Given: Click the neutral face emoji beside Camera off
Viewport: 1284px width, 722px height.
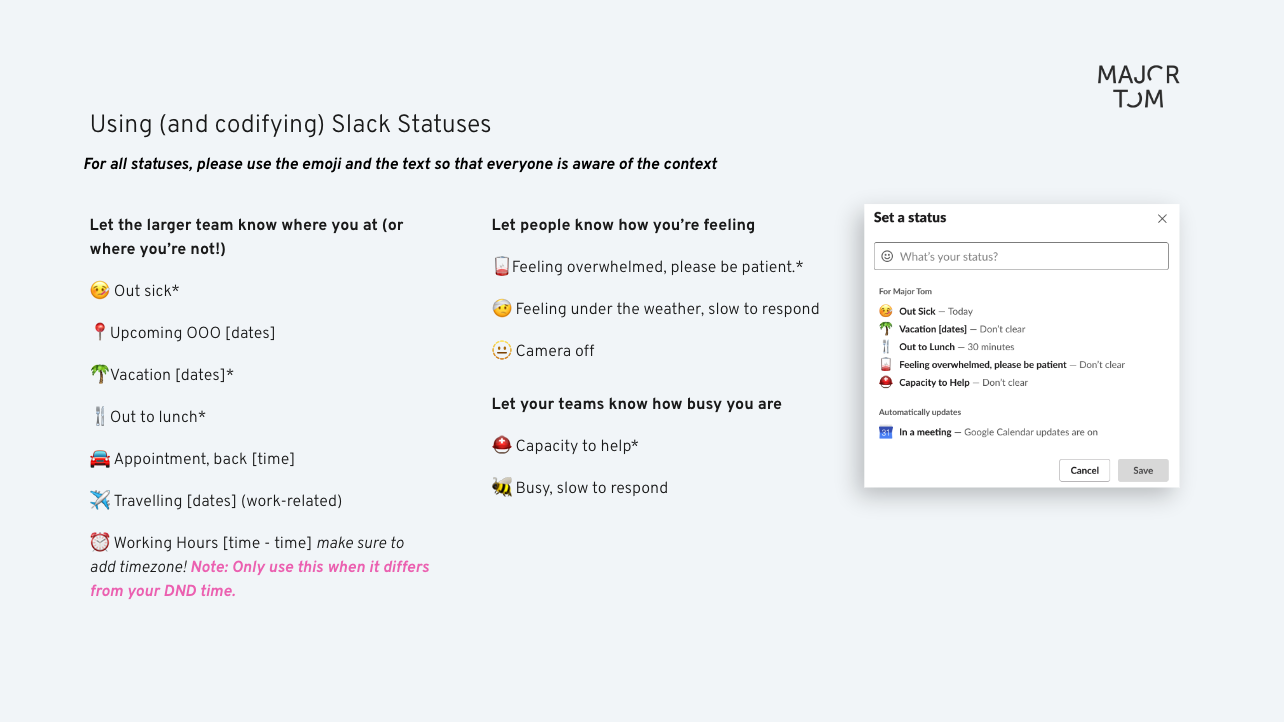Looking at the screenshot, I should click(x=502, y=351).
